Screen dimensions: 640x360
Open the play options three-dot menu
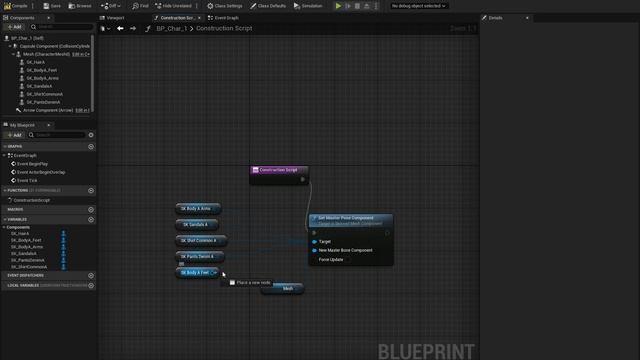376,6
